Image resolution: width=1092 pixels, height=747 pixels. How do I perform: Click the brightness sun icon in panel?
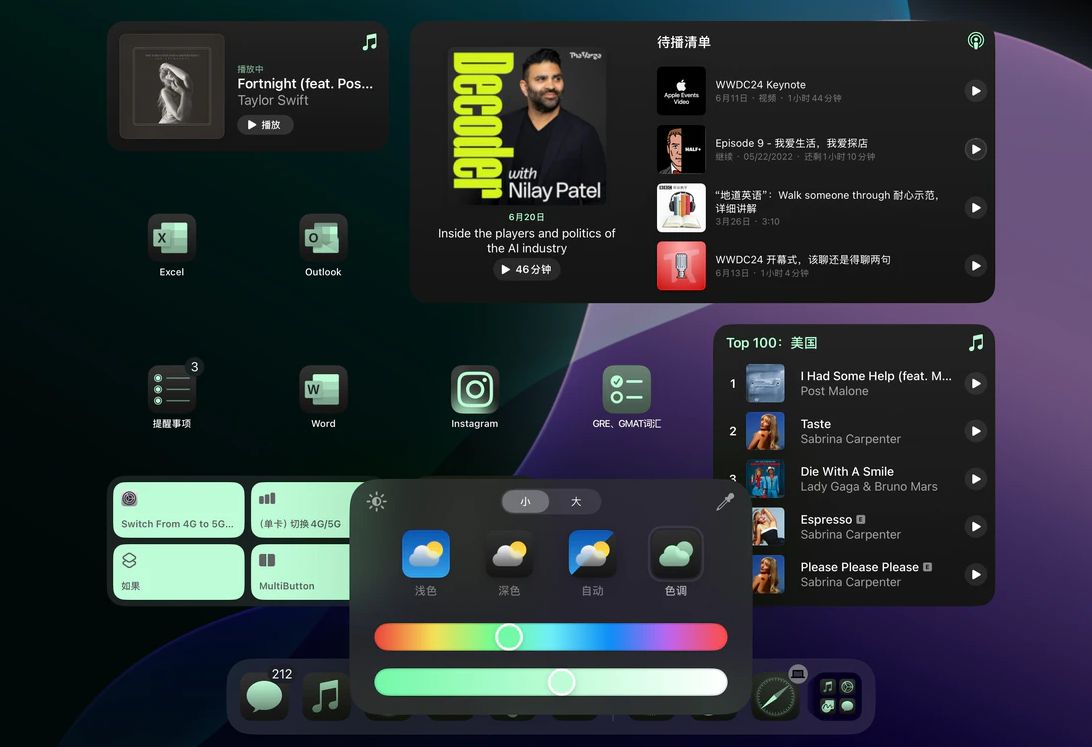tap(377, 502)
